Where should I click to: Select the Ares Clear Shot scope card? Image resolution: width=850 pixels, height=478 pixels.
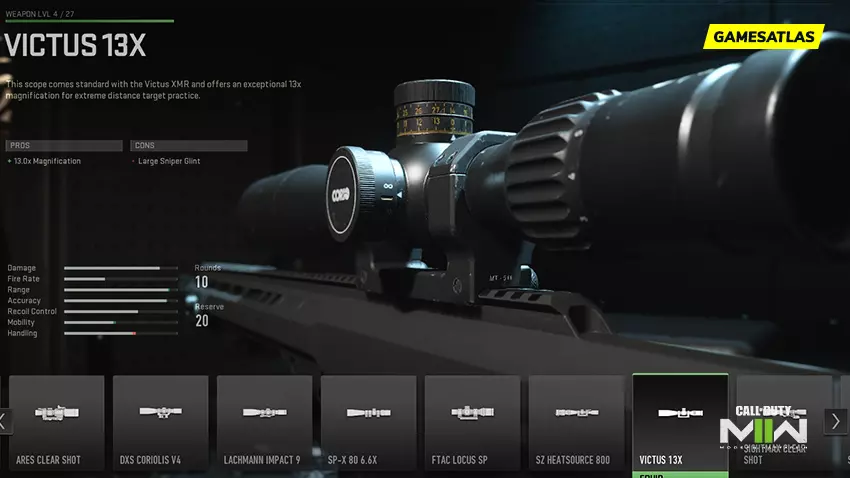tap(56, 423)
